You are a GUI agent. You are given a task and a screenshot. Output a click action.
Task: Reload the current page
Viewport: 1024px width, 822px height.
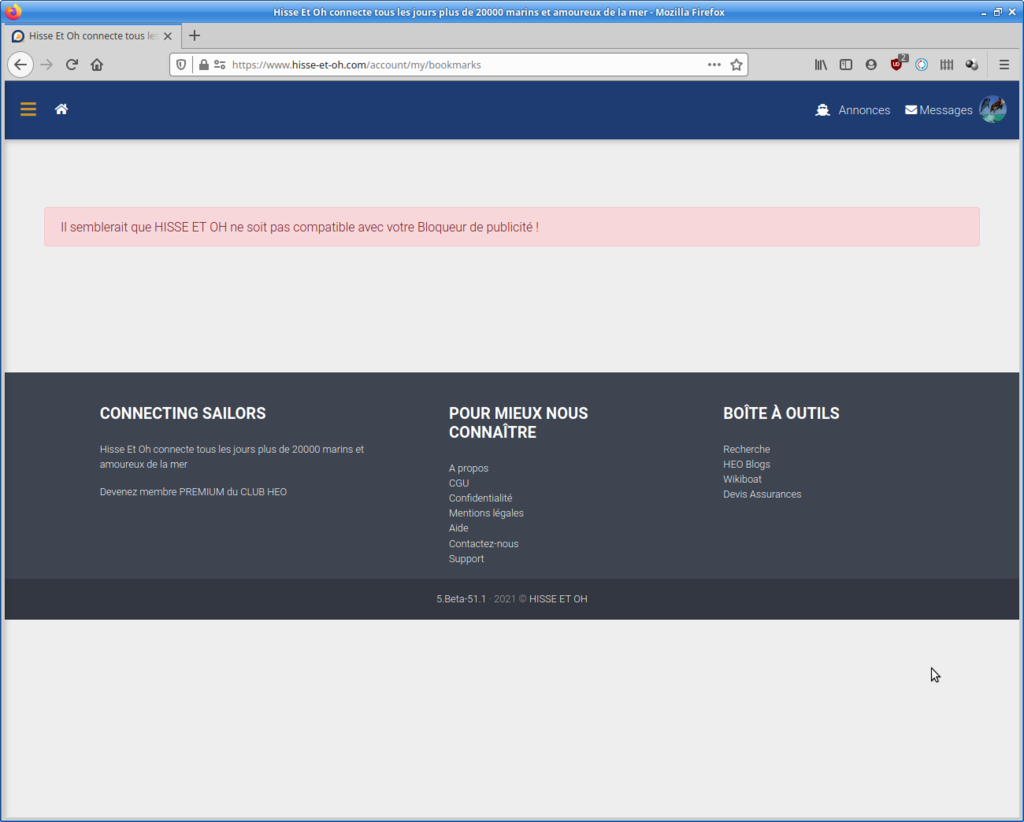coord(72,65)
